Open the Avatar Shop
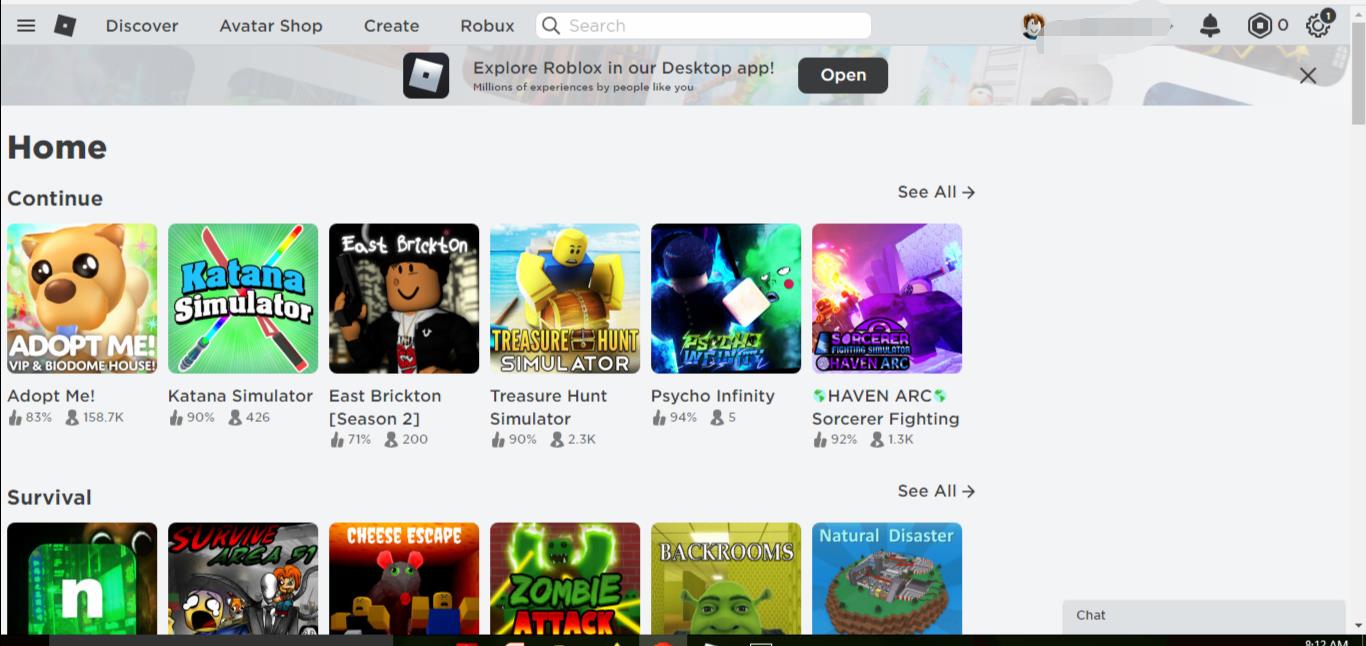The width and height of the screenshot is (1366, 646). tap(271, 26)
